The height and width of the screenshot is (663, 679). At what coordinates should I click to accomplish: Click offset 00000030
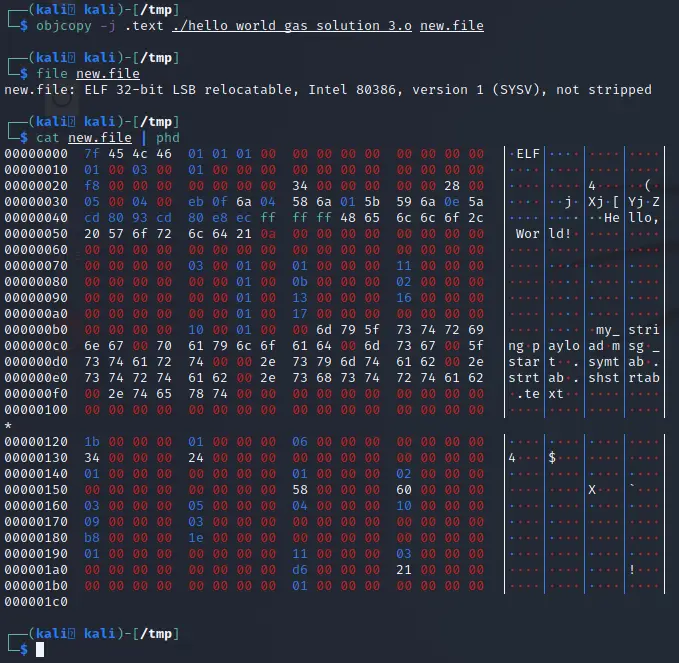pyautogui.click(x=36, y=202)
